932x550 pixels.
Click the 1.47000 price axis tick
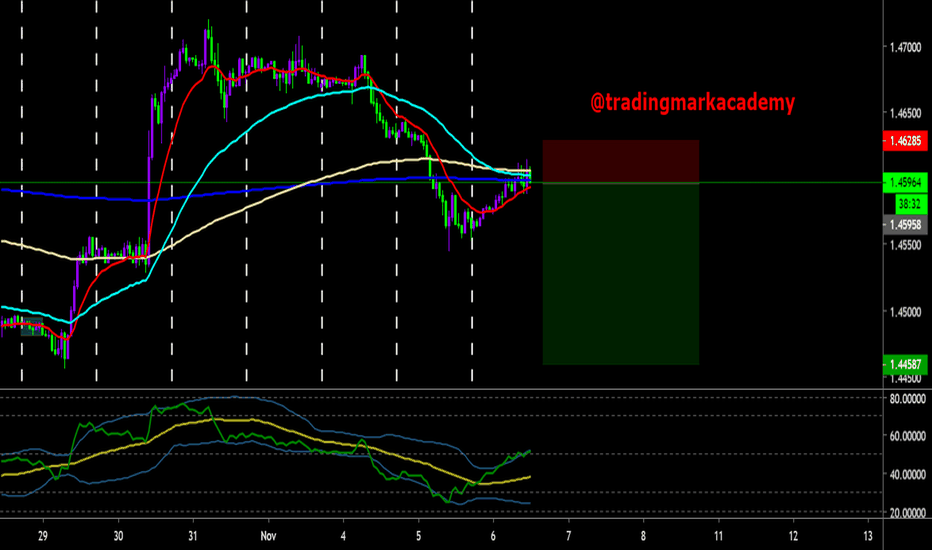tap(905, 47)
